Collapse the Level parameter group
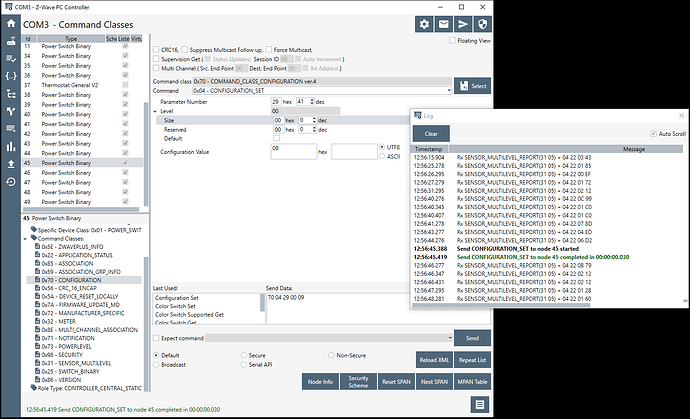Image resolution: width=690 pixels, height=419 pixels. pos(157,110)
